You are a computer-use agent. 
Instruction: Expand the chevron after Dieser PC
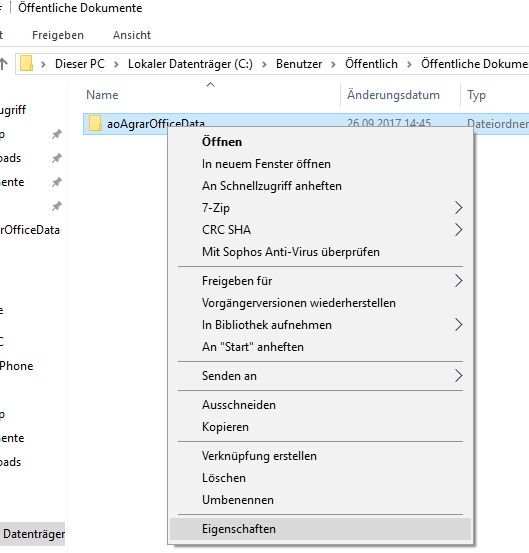tap(116, 64)
